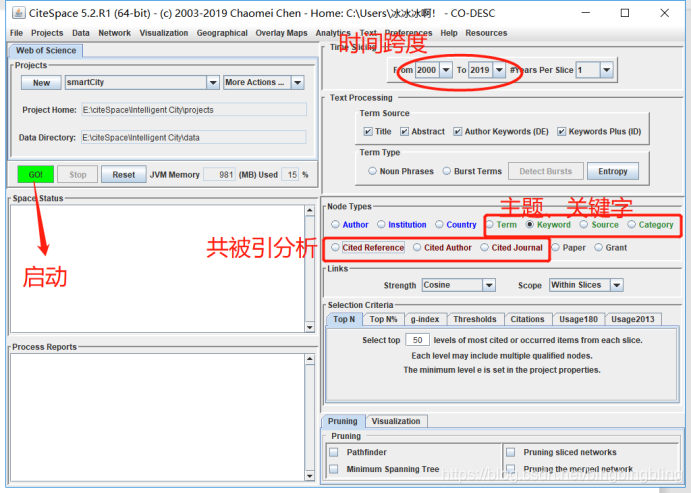
Task: Switch to the Thresholds tab
Action: point(475,319)
